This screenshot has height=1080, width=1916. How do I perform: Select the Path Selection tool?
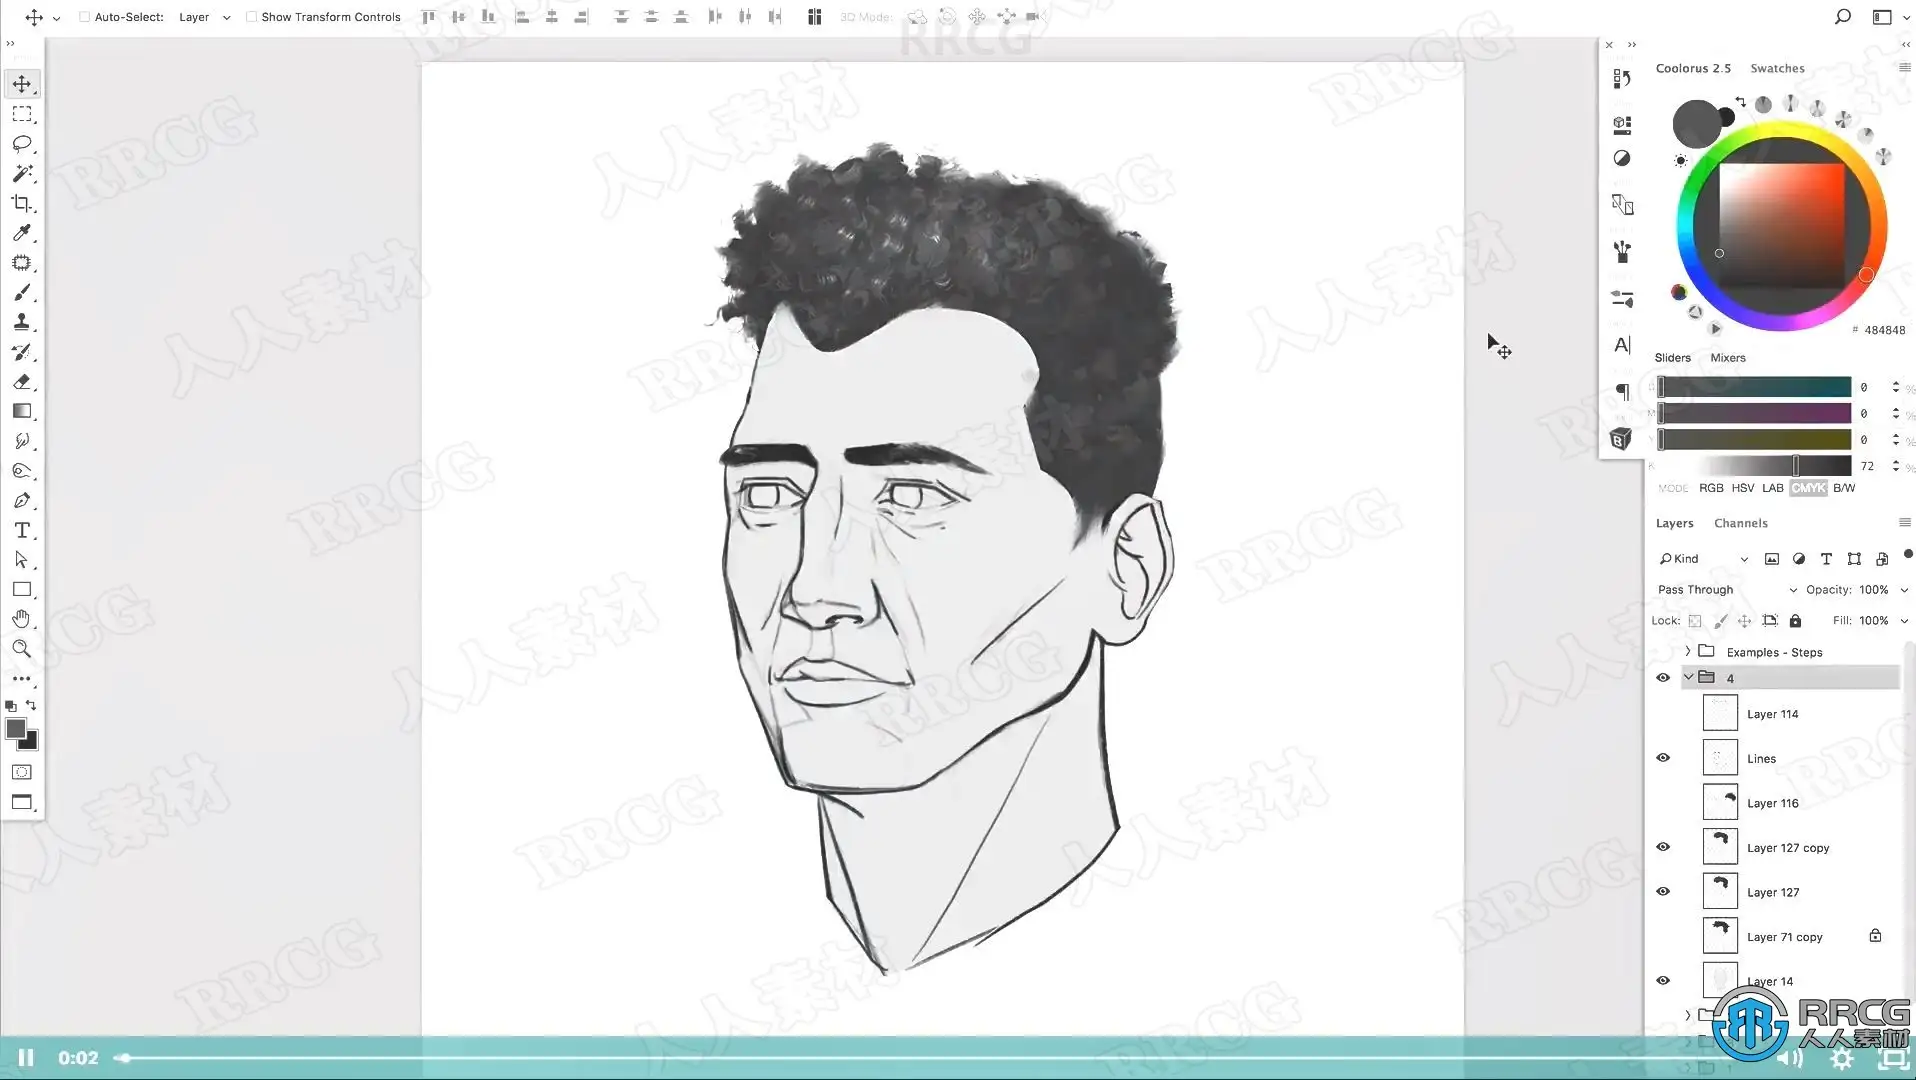pyautogui.click(x=22, y=560)
